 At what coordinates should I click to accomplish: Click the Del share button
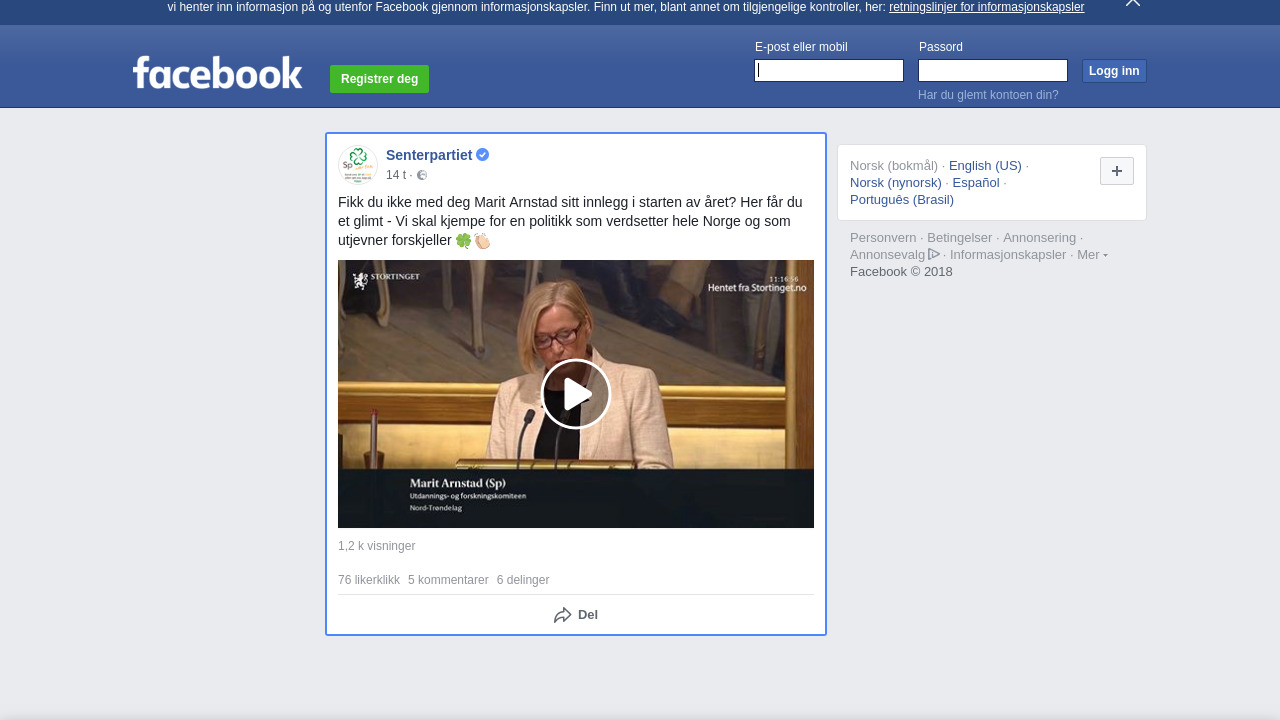coord(576,615)
